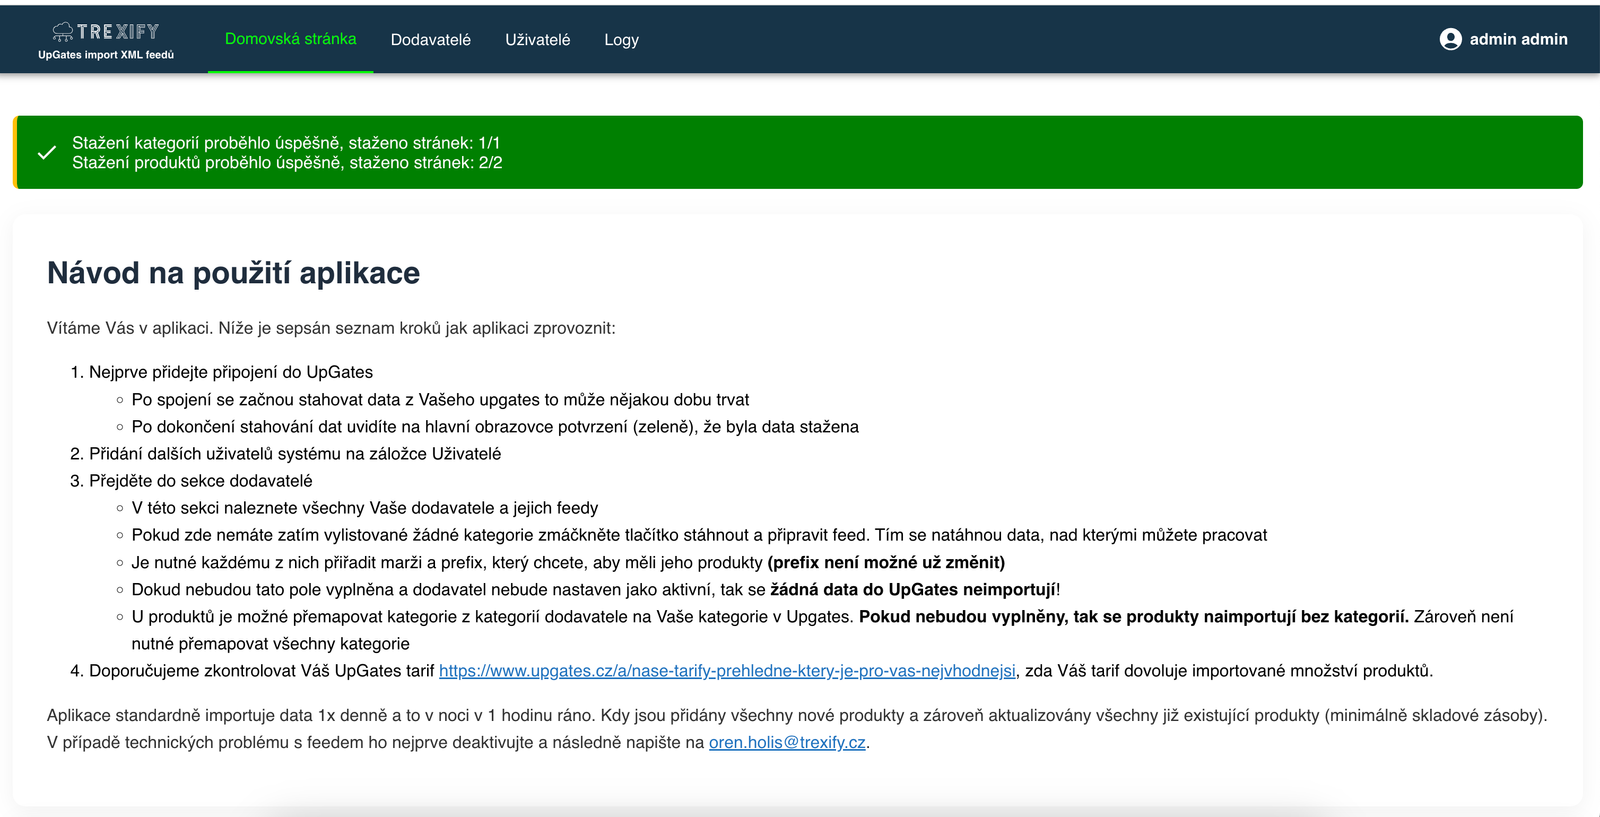Click the checkmark icon in green banner
Viewport: 1600px width, 817px height.
pos(46,153)
